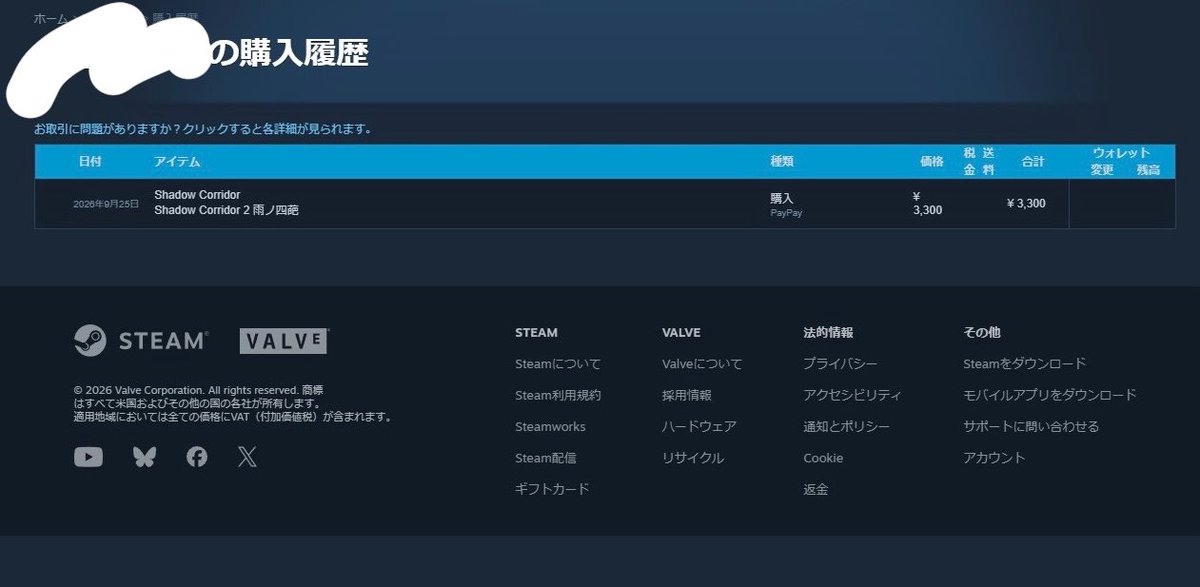Open プライバシー footer link
The height and width of the screenshot is (587, 1200).
click(840, 364)
